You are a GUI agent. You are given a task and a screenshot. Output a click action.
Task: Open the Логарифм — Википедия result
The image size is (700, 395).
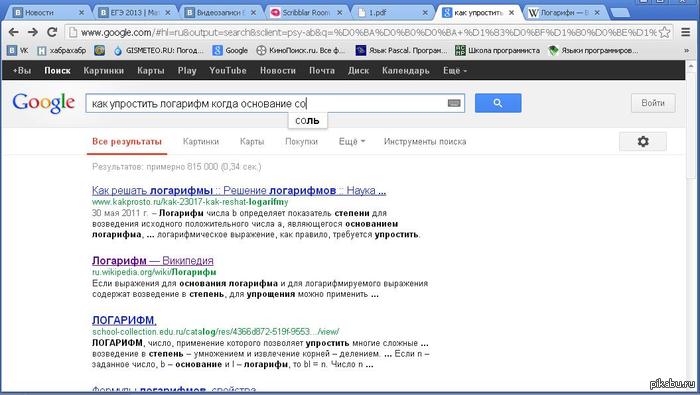pyautogui.click(x=153, y=261)
